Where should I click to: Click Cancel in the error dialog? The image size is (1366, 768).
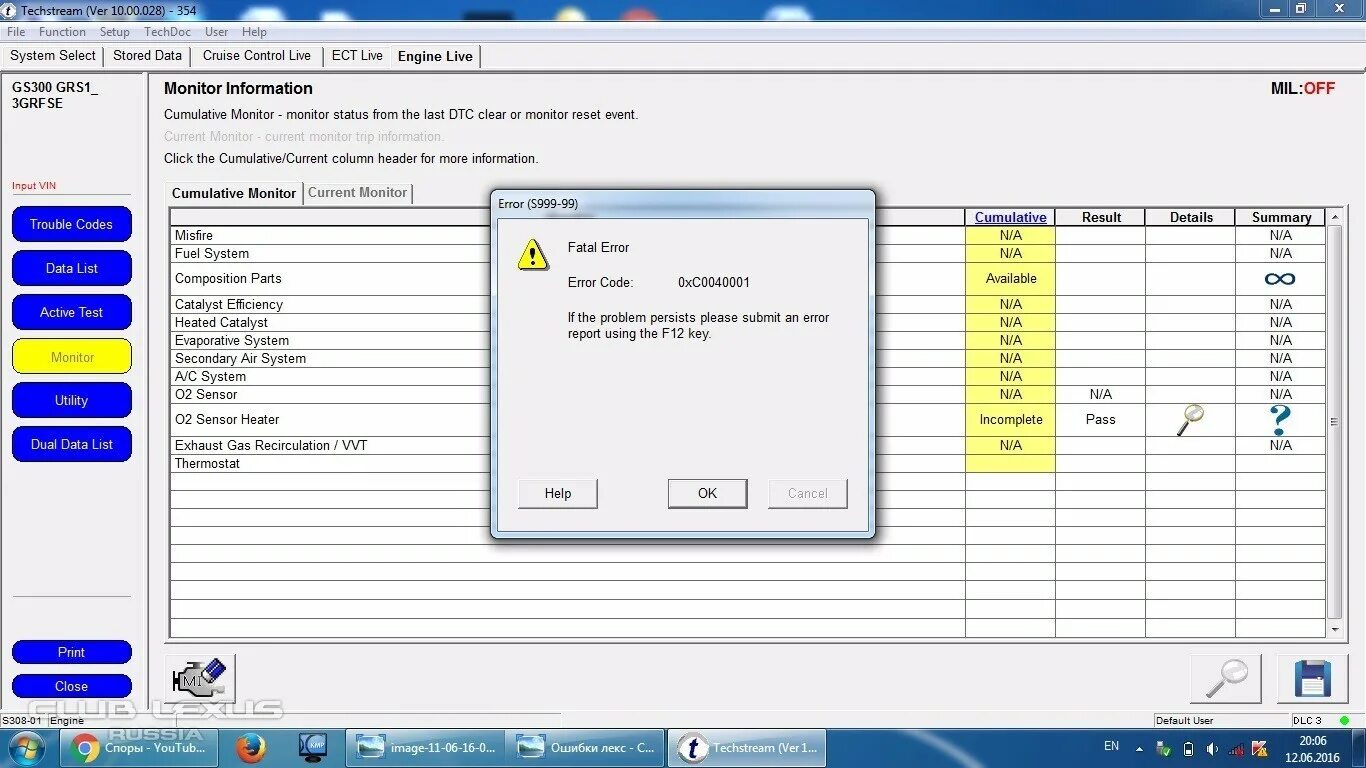pos(807,493)
